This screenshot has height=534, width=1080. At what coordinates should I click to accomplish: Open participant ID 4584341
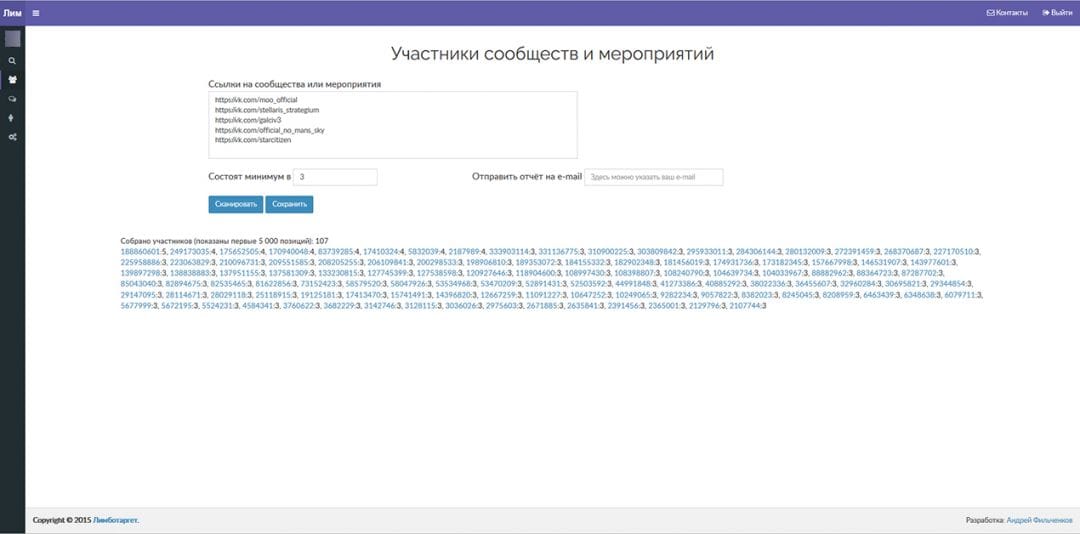click(258, 305)
